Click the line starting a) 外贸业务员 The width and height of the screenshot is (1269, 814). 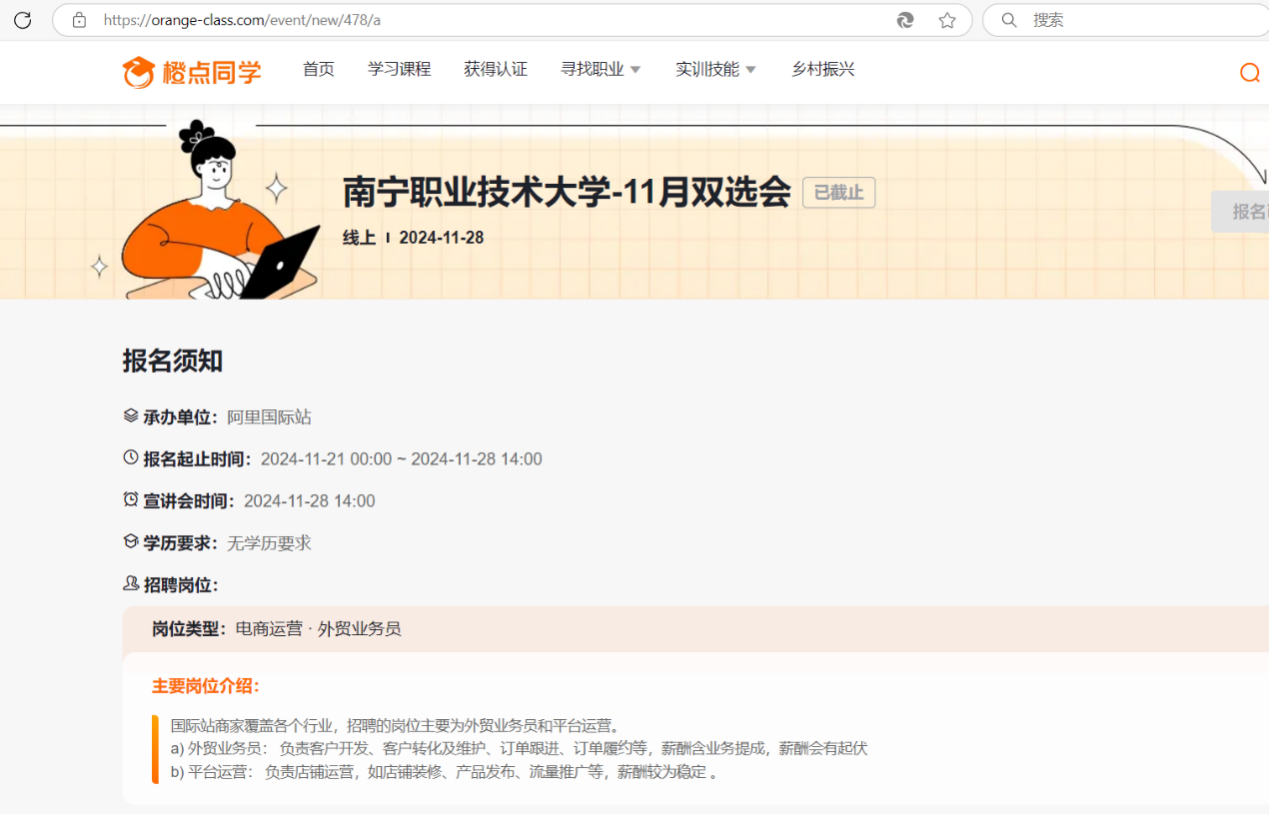click(519, 748)
